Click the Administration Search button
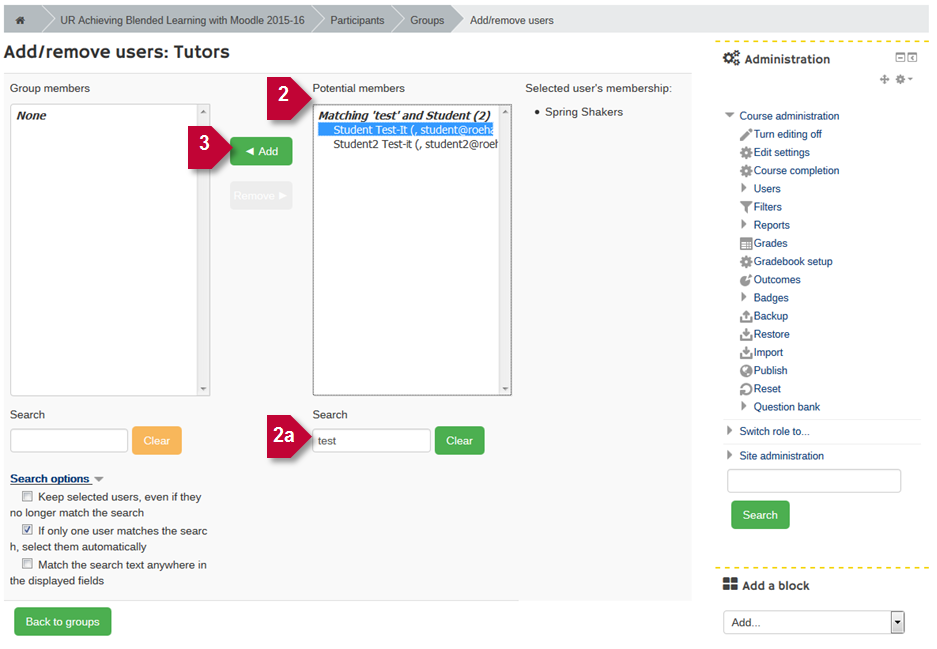 pos(760,515)
